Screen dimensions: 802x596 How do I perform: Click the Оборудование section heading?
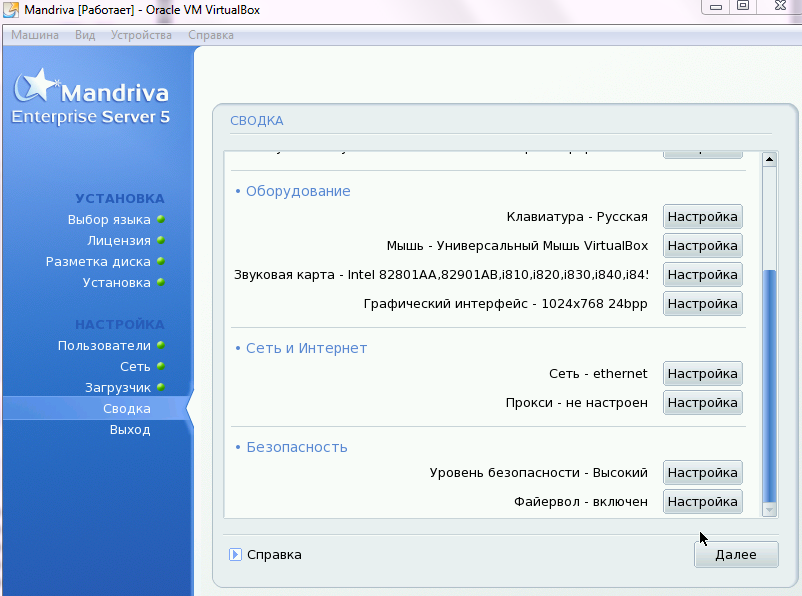tap(298, 191)
